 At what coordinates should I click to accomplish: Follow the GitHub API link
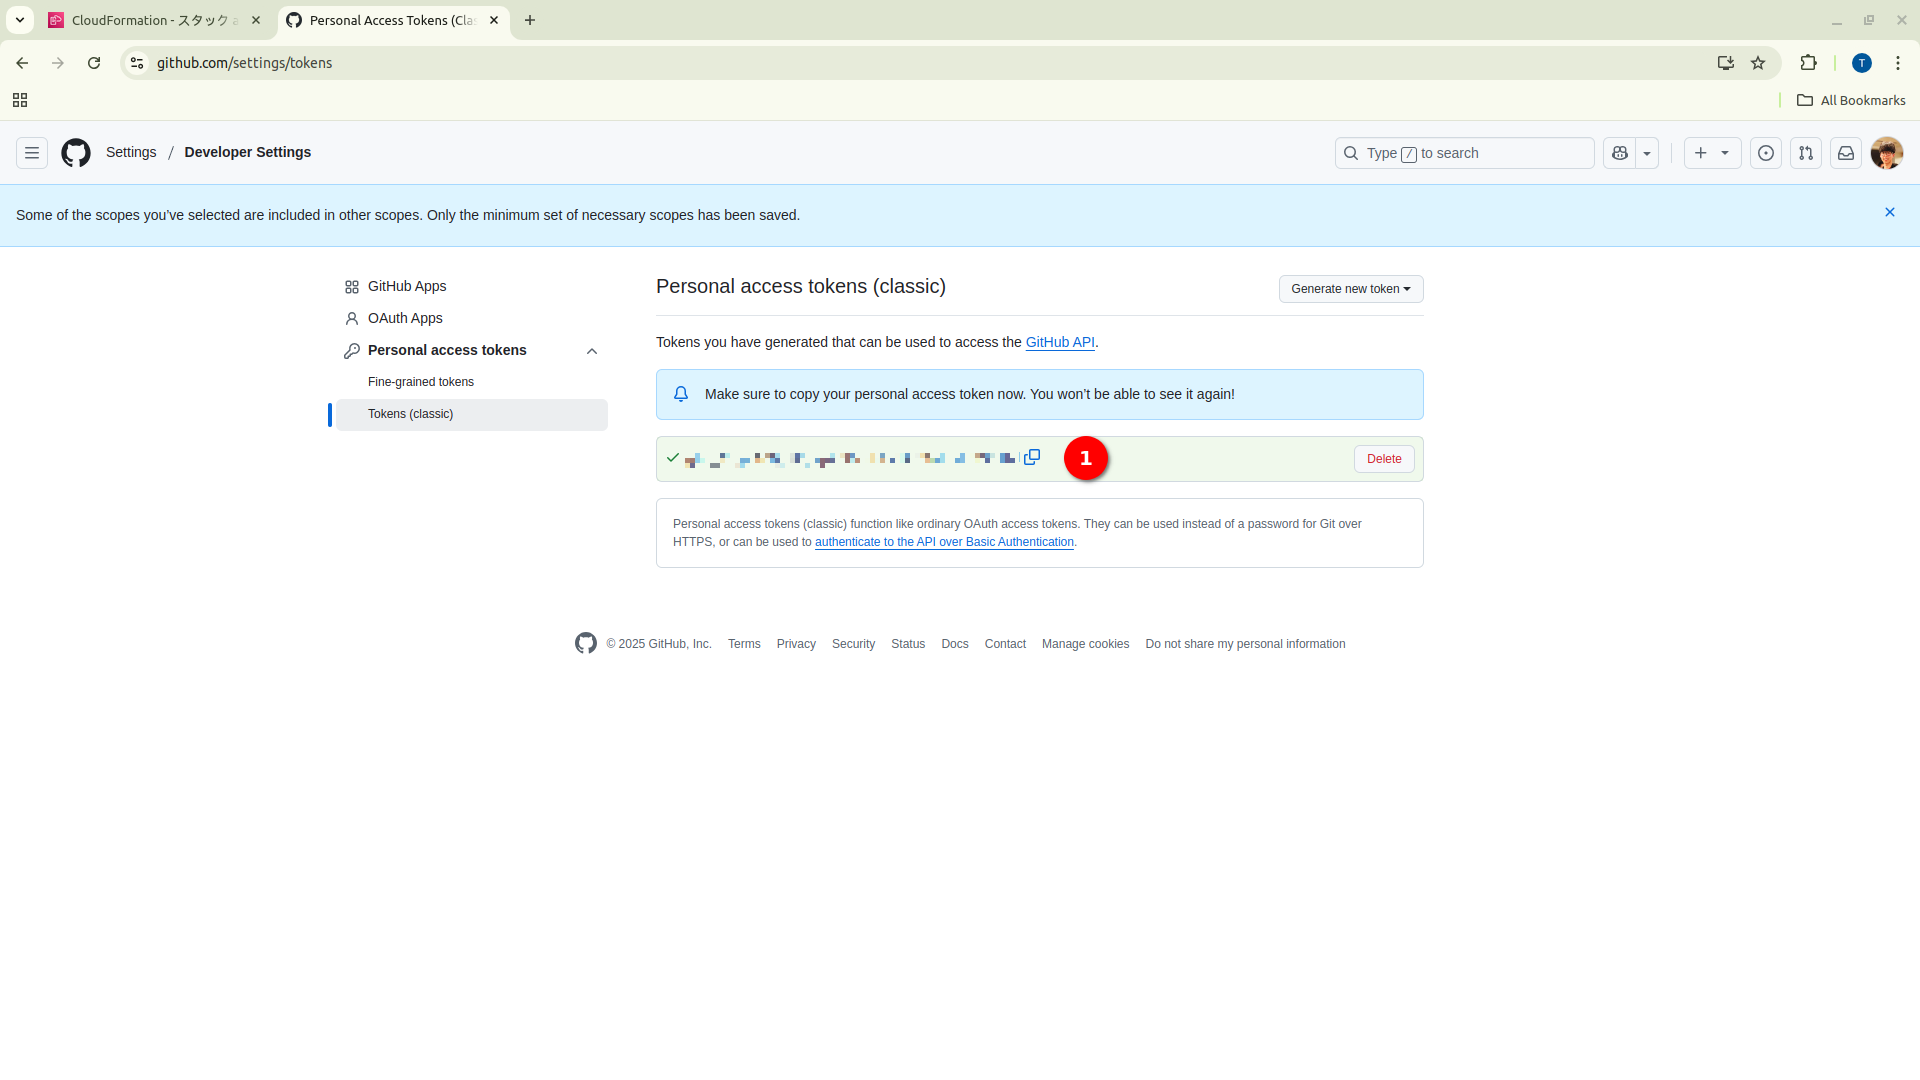1060,342
